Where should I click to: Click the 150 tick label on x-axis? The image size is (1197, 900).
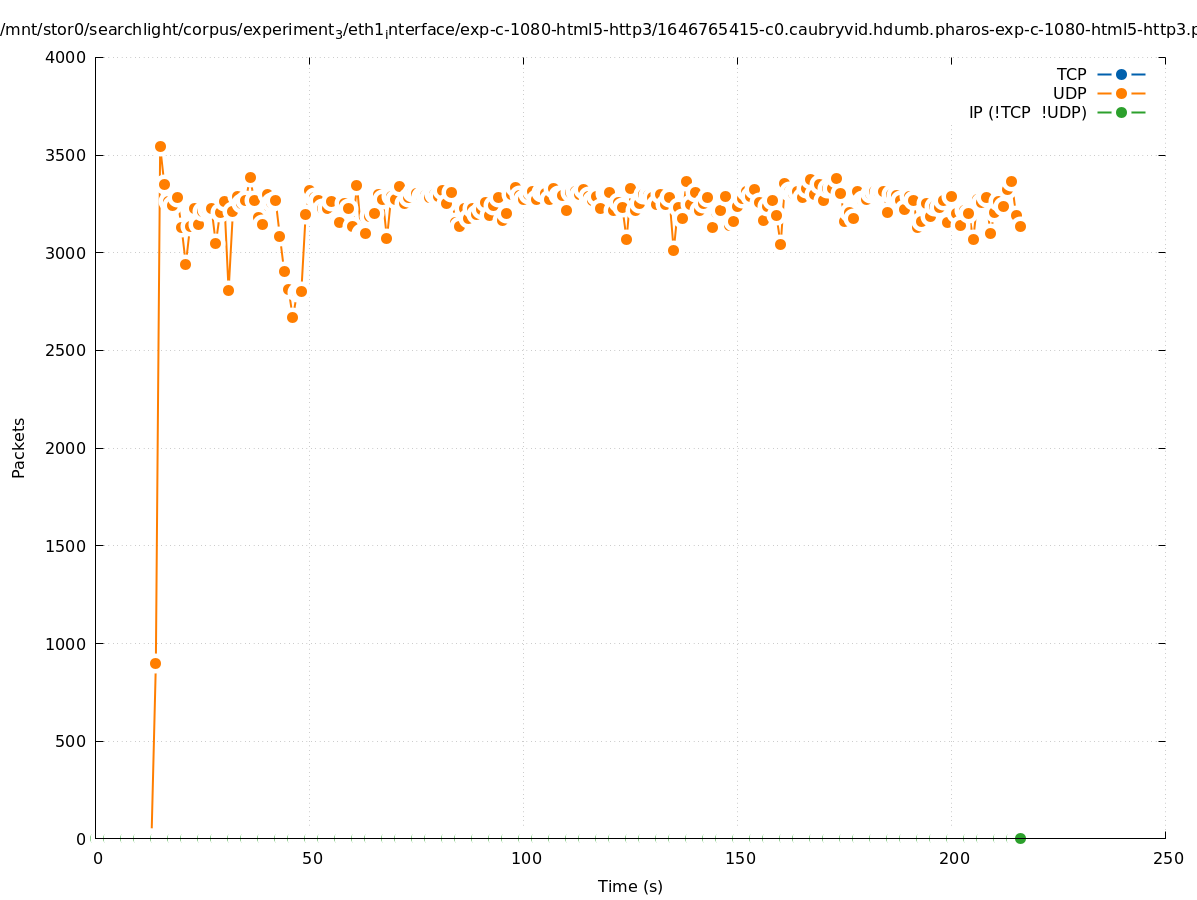[739, 858]
